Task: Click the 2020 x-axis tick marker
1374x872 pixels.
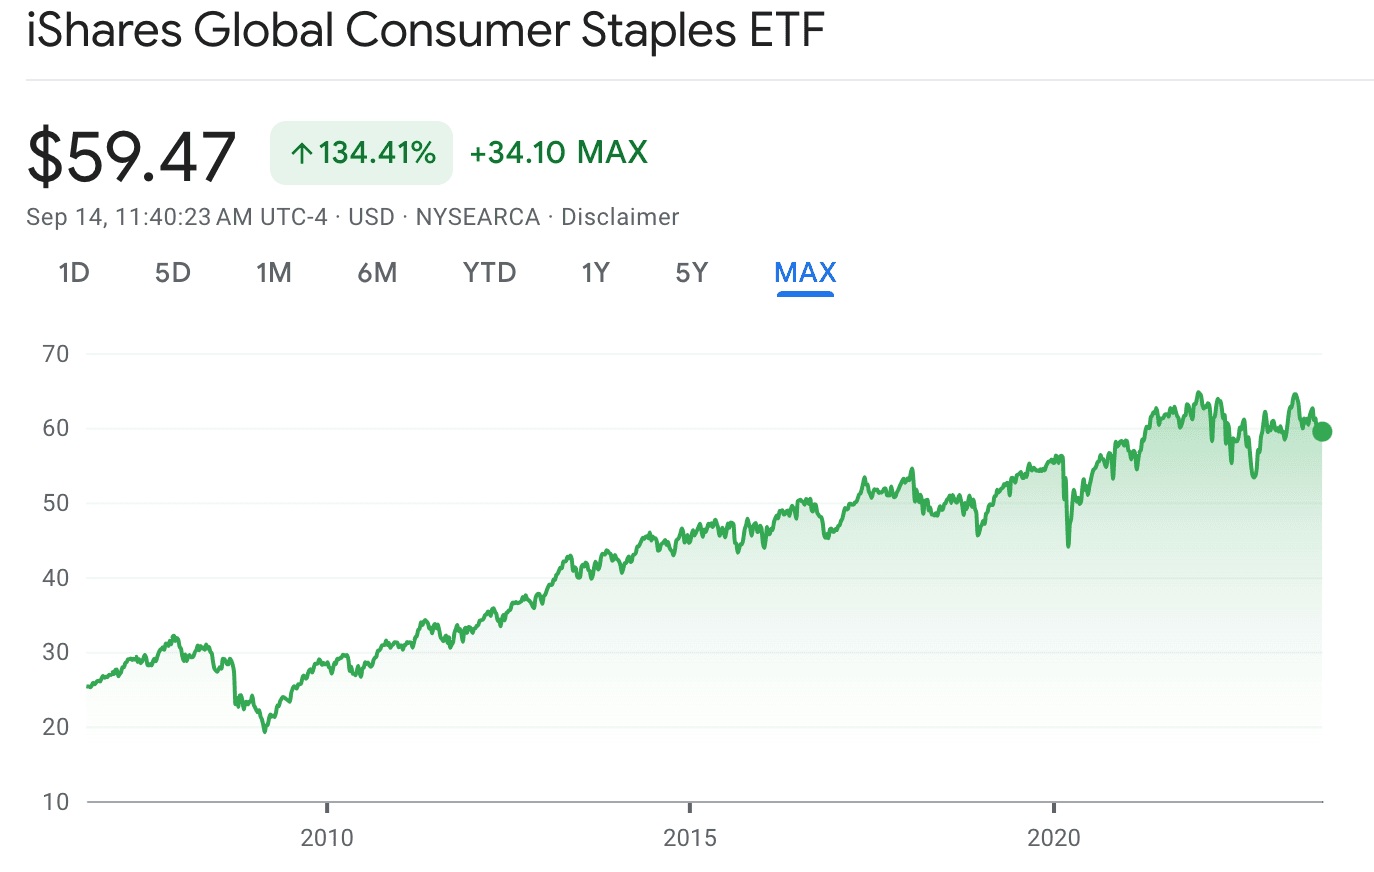Action: 1054,808
